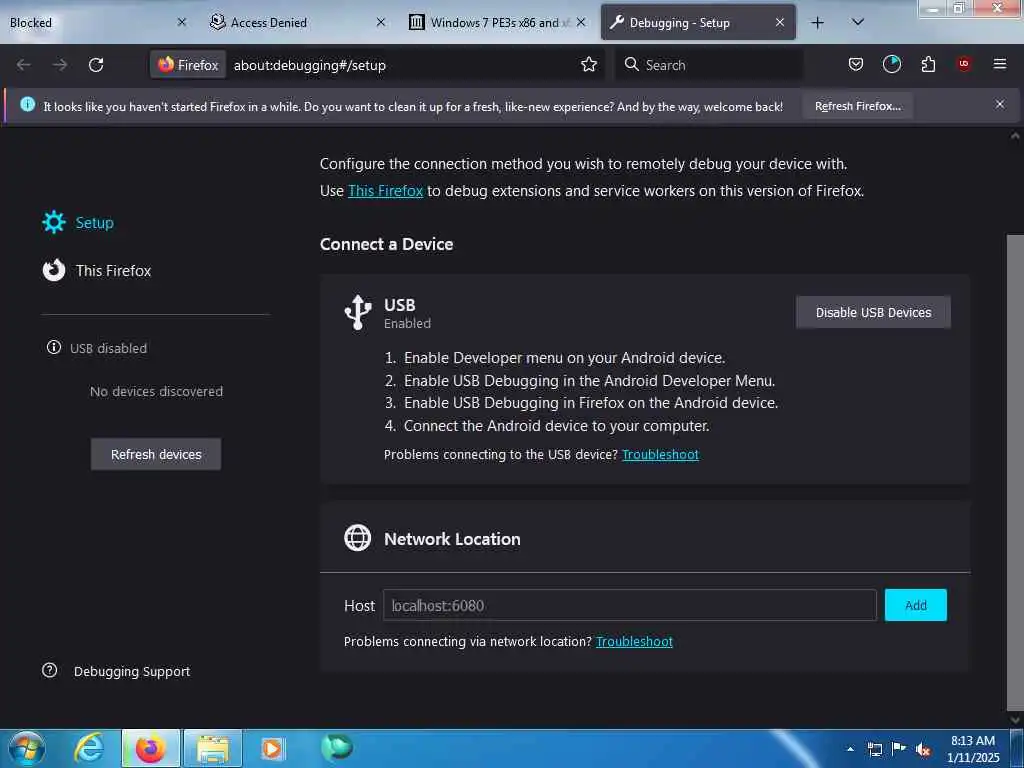Click the Network Location globe icon
Screen dimensions: 1024x768
tap(358, 538)
